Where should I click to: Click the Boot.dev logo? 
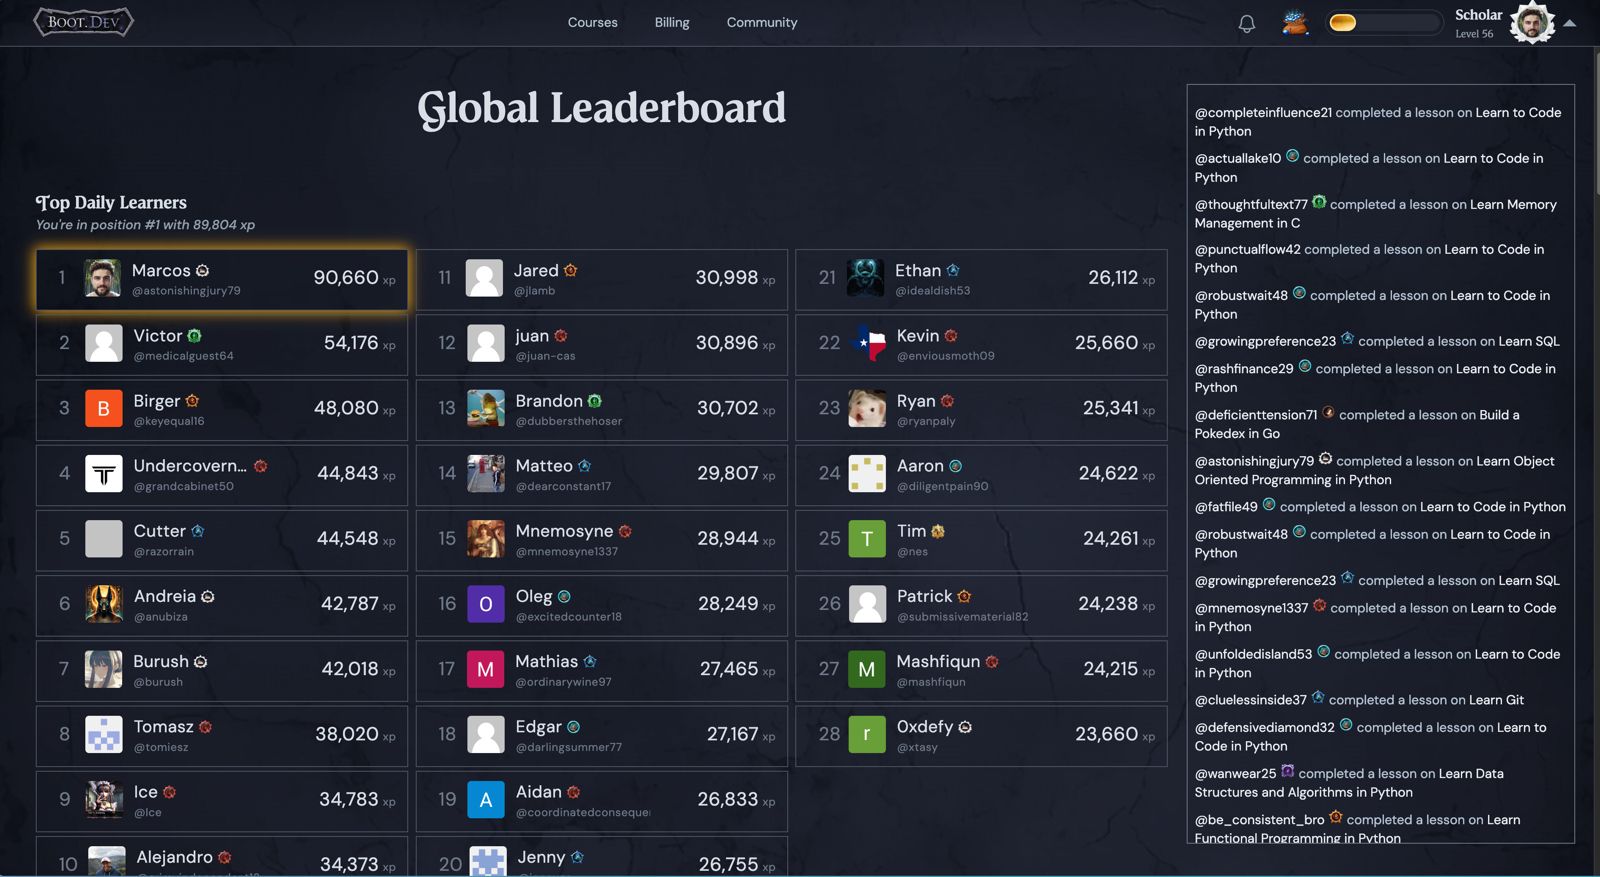[x=83, y=22]
